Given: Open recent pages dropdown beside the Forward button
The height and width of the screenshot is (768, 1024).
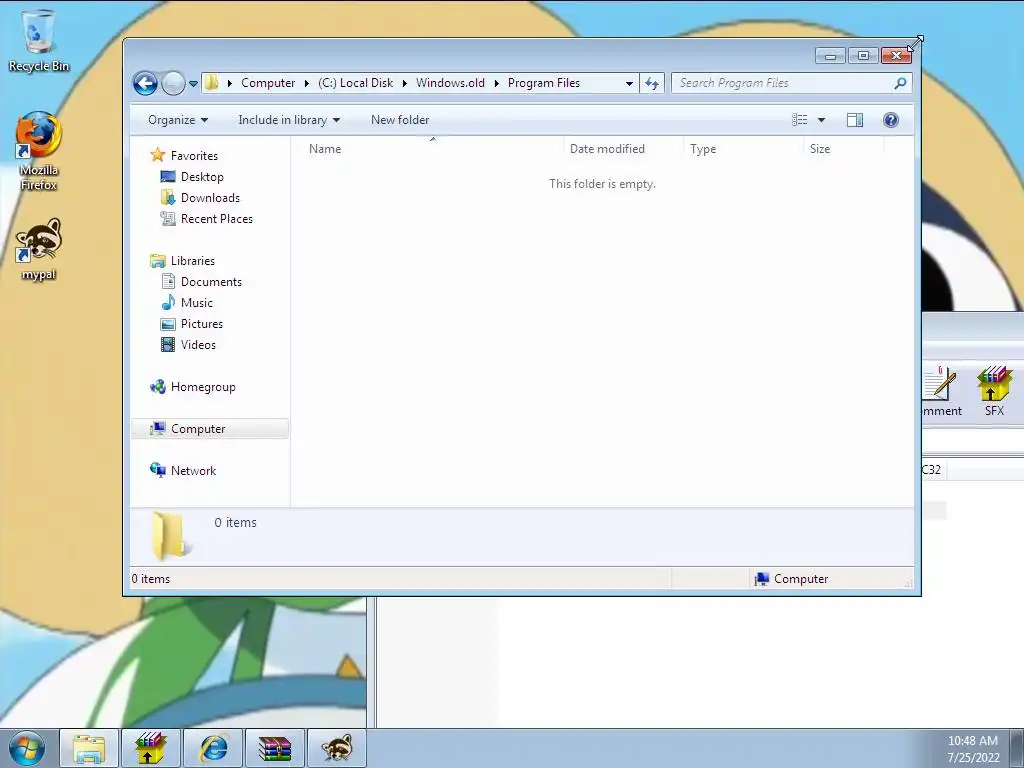Looking at the screenshot, I should click(193, 84).
